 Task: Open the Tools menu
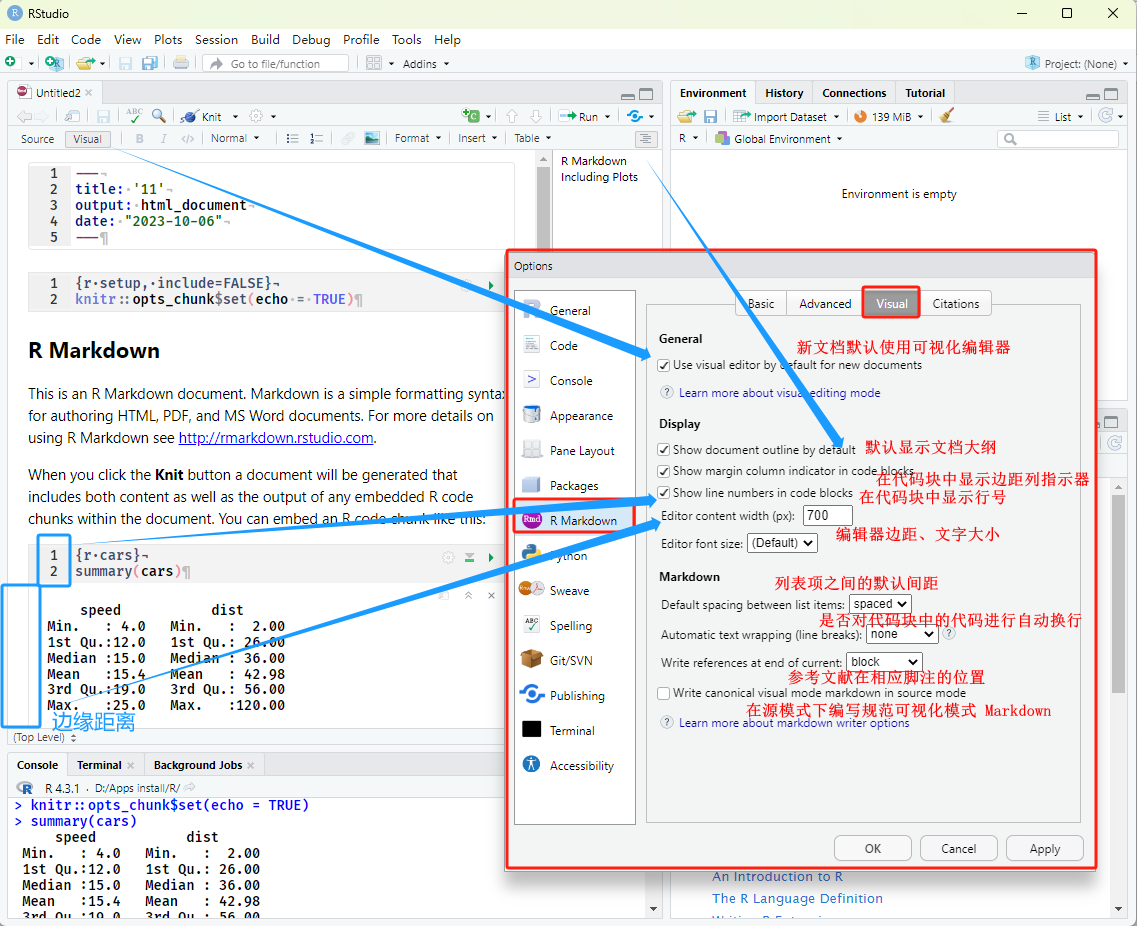point(406,39)
